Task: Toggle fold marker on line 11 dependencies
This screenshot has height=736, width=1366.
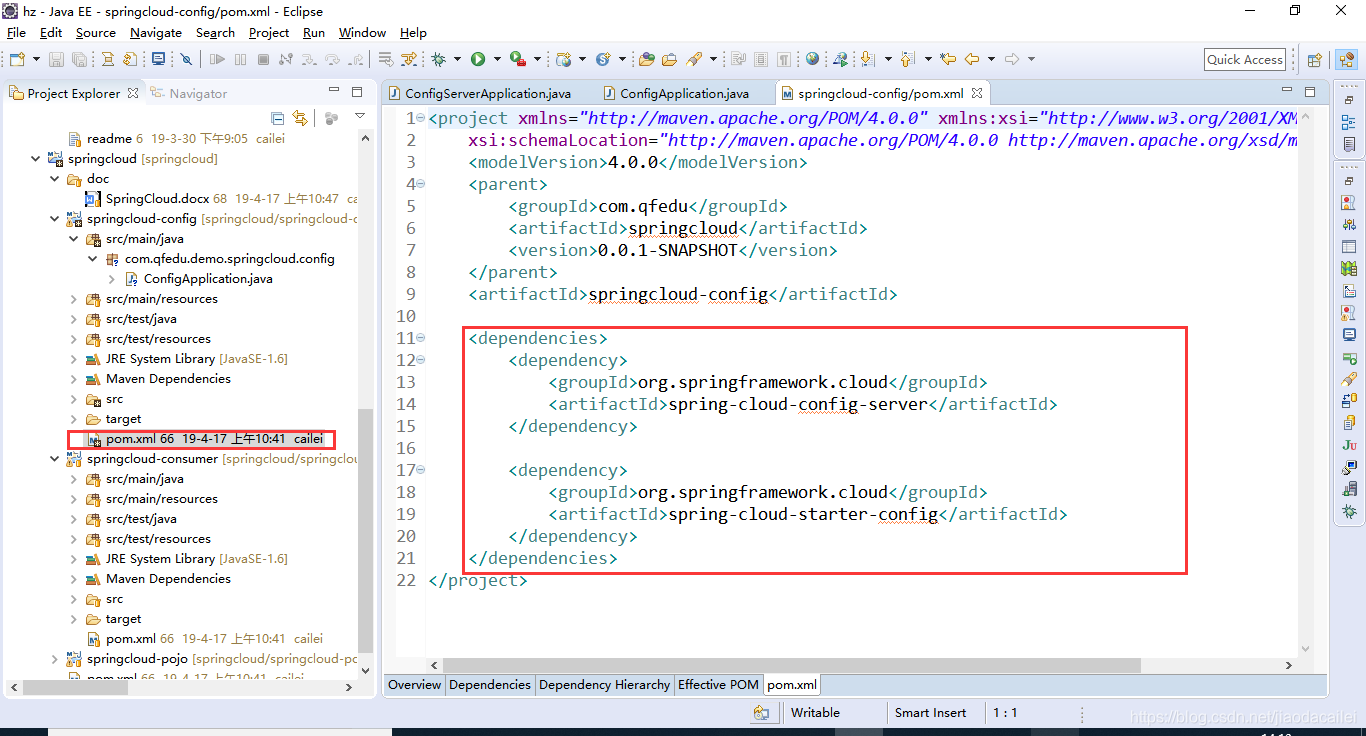Action: tap(420, 338)
